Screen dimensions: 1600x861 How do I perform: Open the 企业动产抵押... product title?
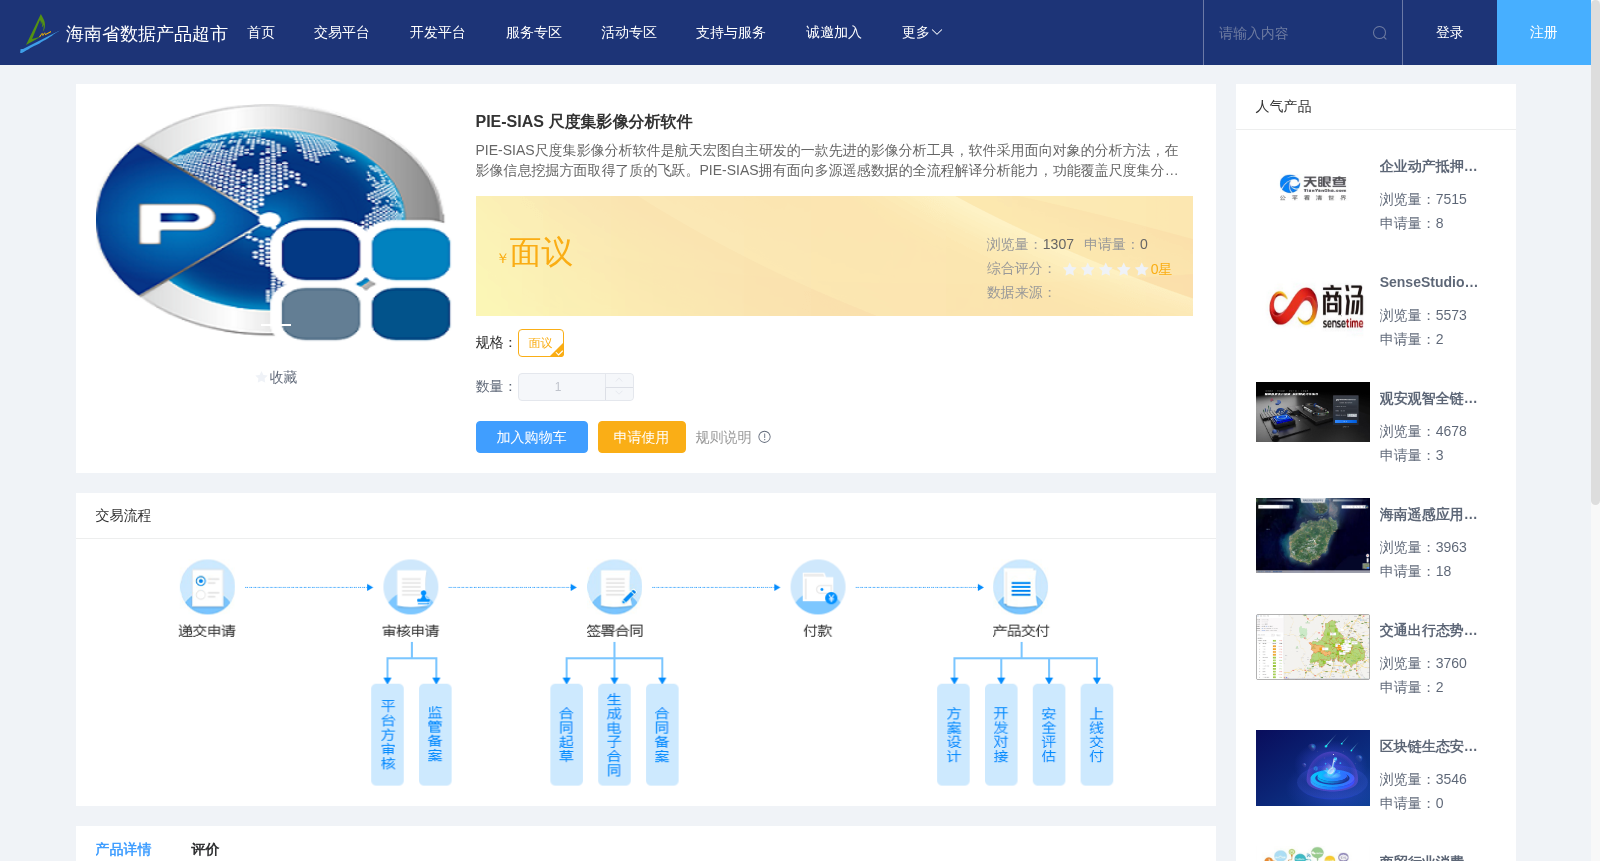coord(1428,167)
